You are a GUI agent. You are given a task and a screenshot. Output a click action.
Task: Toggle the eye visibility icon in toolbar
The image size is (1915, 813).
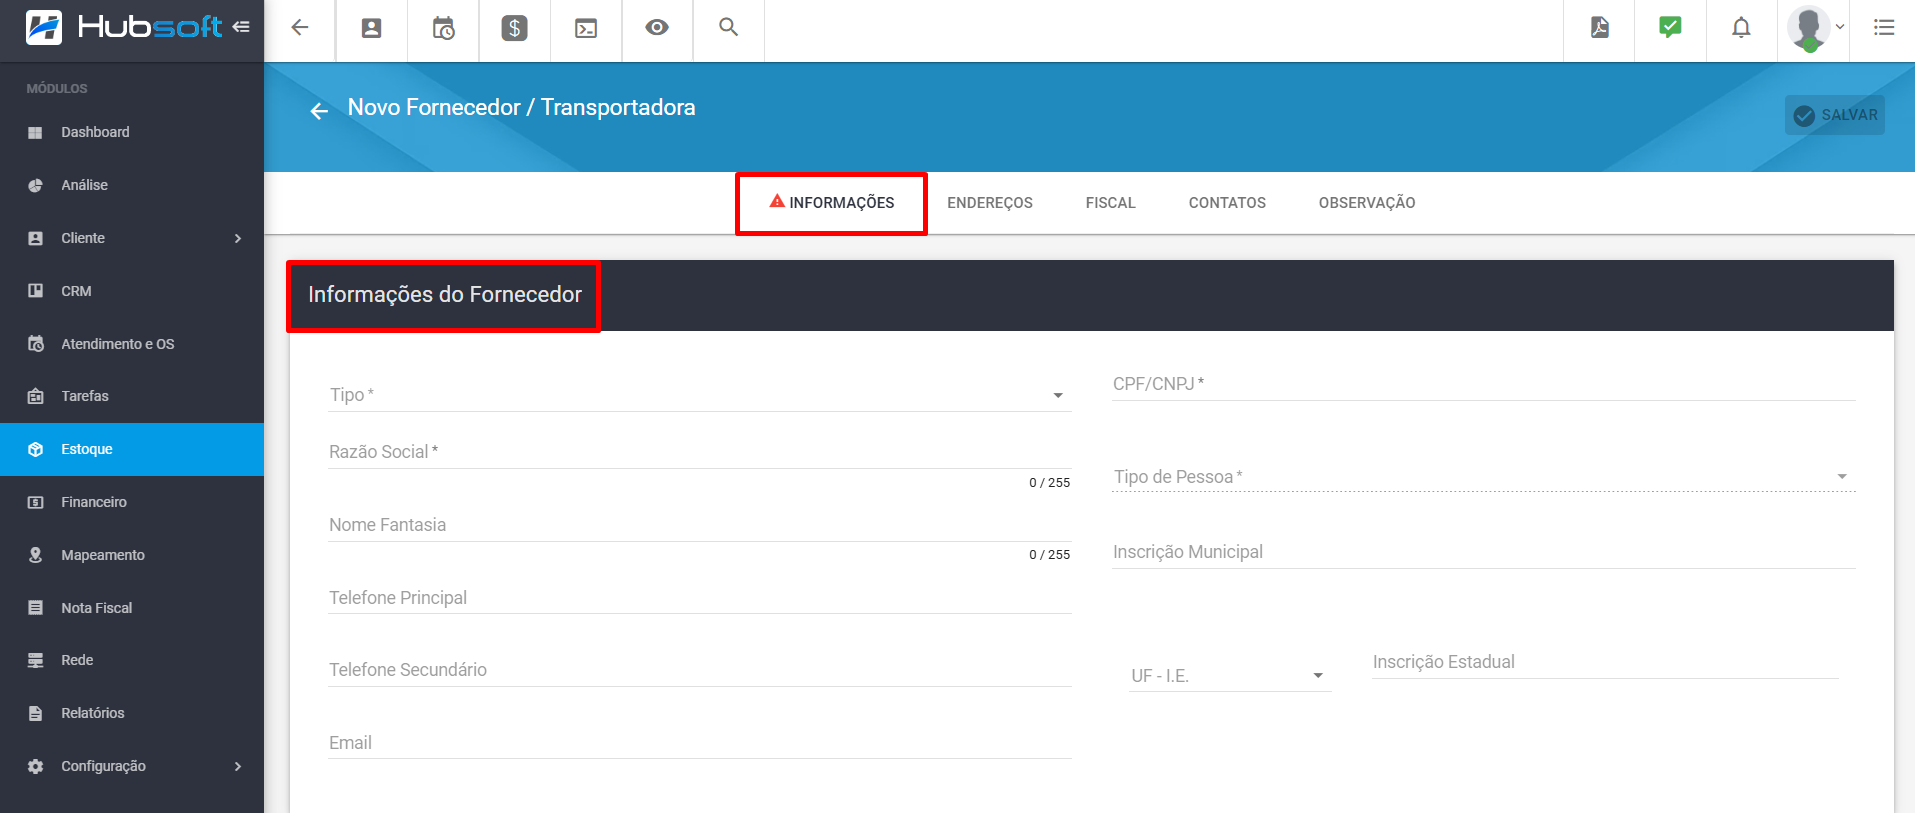coord(657,28)
